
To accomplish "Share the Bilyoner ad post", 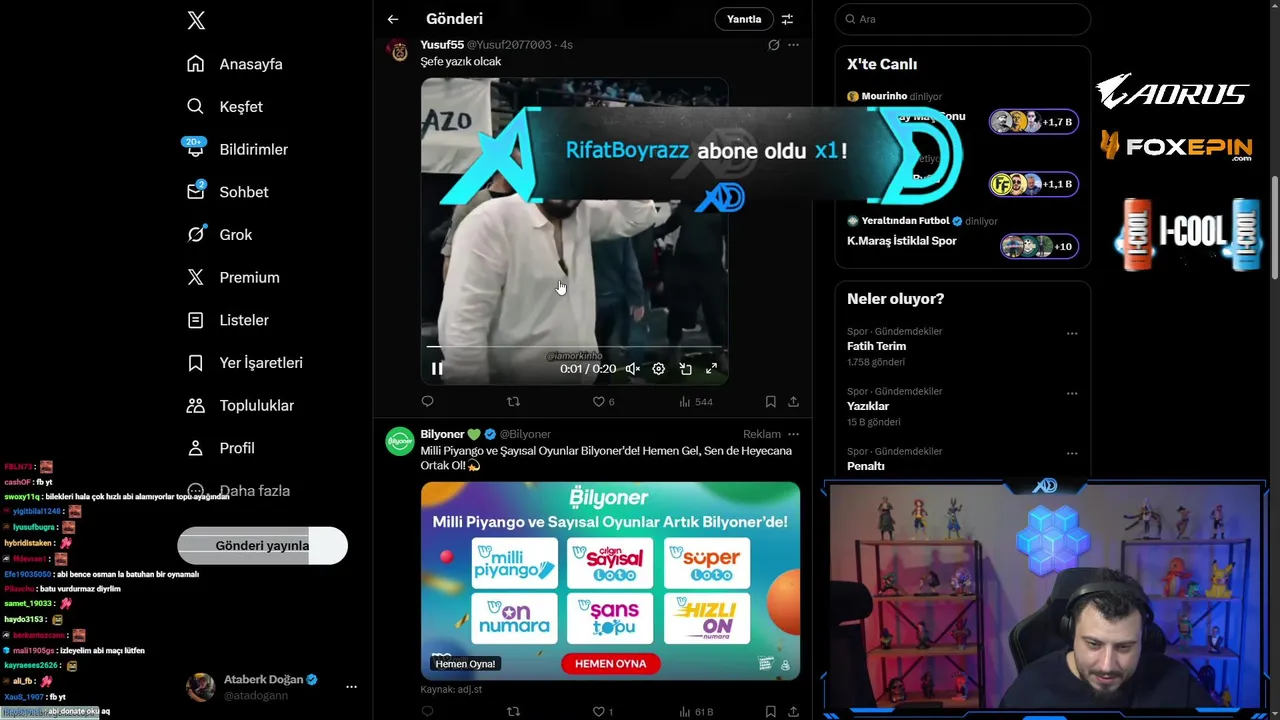I will [793, 712].
